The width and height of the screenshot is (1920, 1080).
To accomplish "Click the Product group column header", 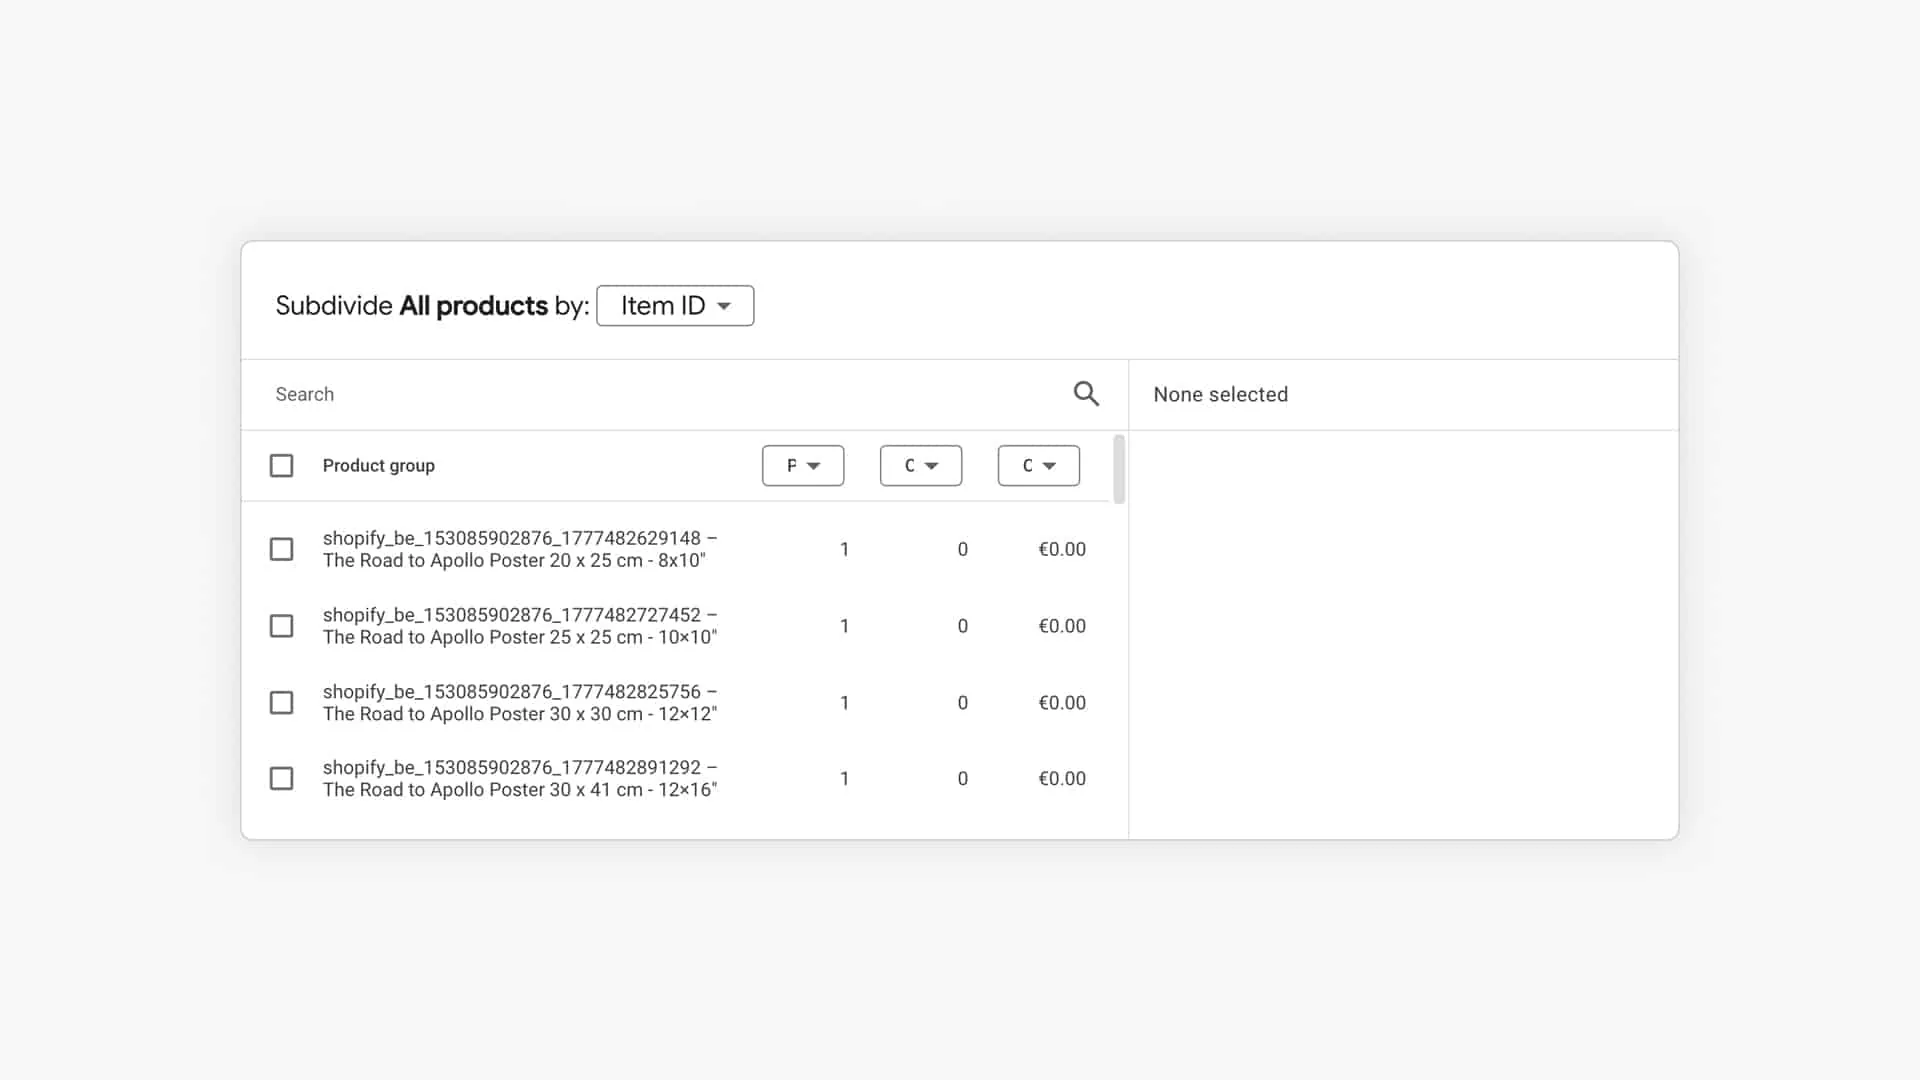I will [x=378, y=466].
